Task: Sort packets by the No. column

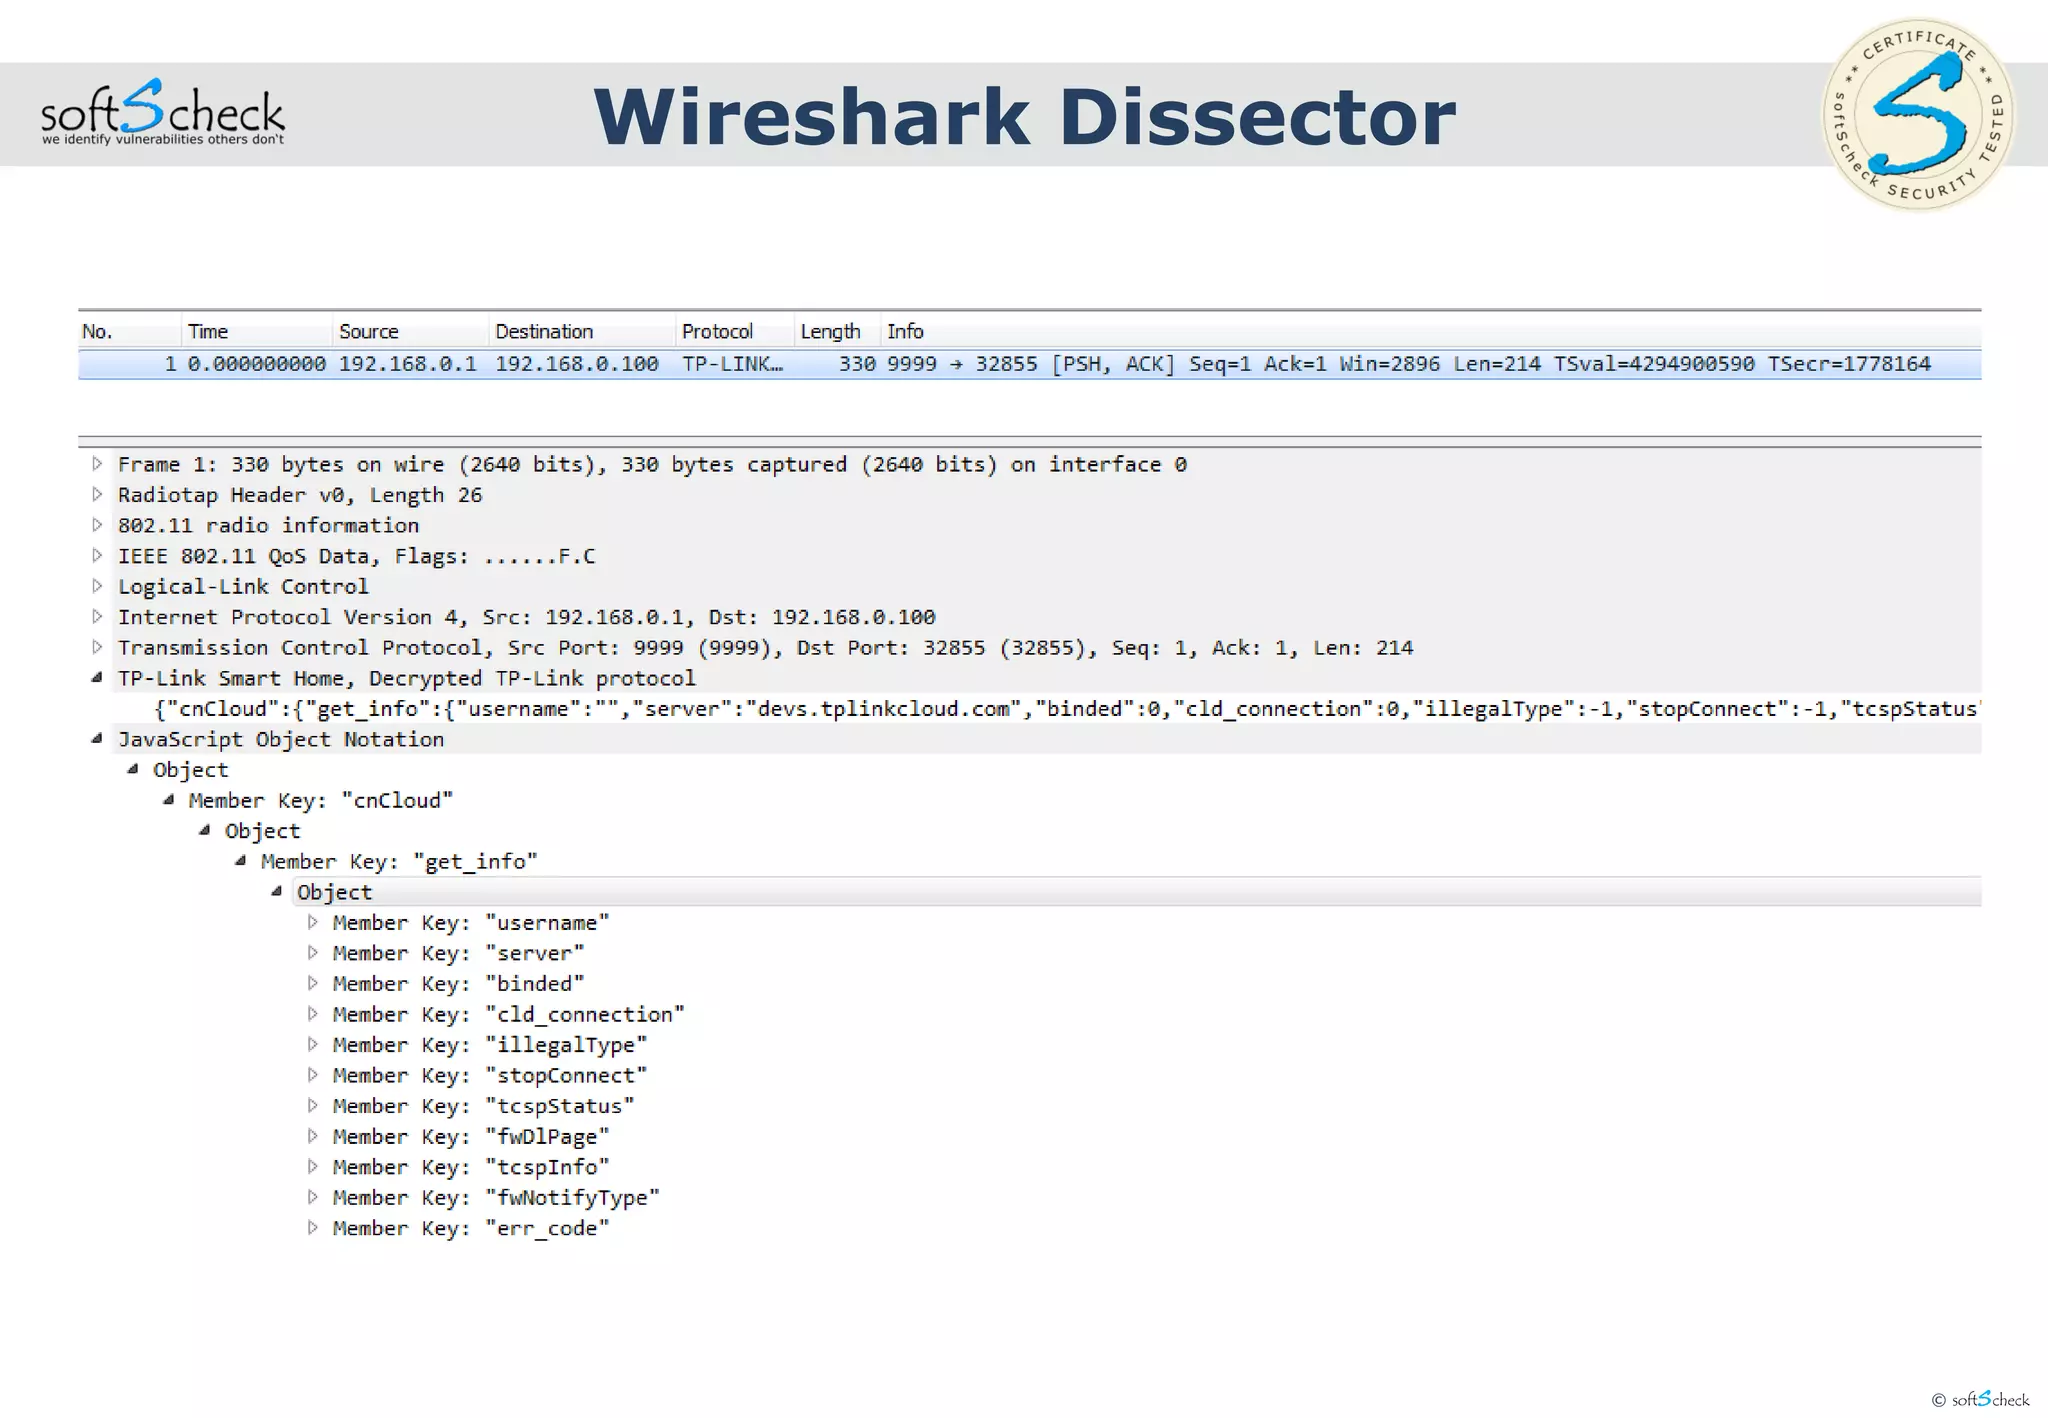Action: [x=129, y=331]
